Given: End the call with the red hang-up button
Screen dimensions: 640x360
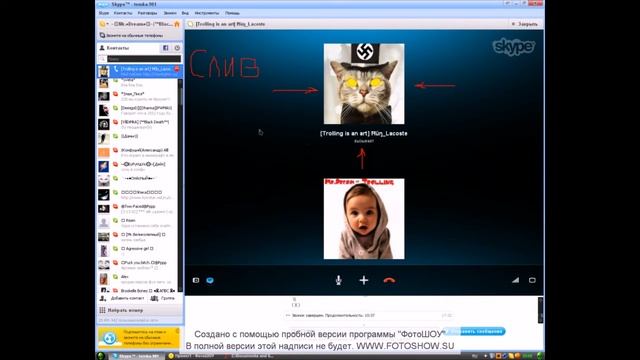Looking at the screenshot, I should (x=389, y=280).
